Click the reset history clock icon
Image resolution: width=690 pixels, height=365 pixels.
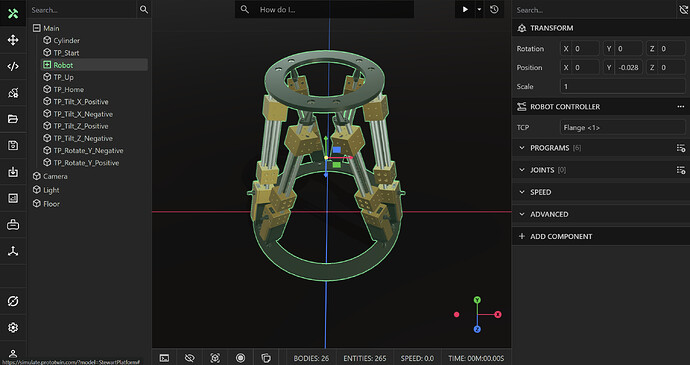494,9
